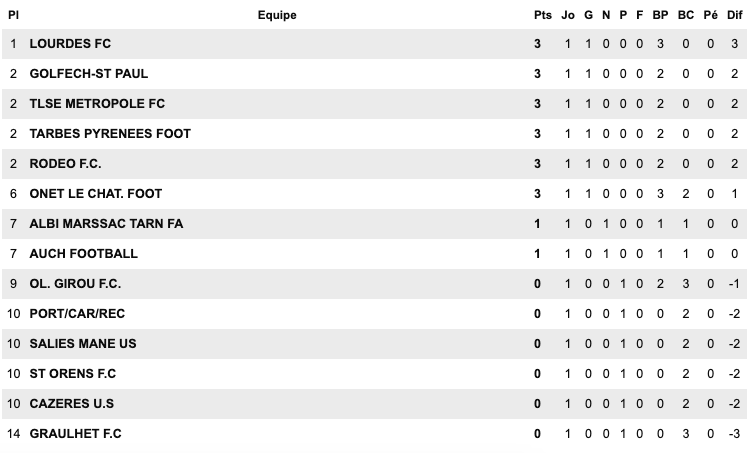Click the BP column header

click(x=660, y=15)
